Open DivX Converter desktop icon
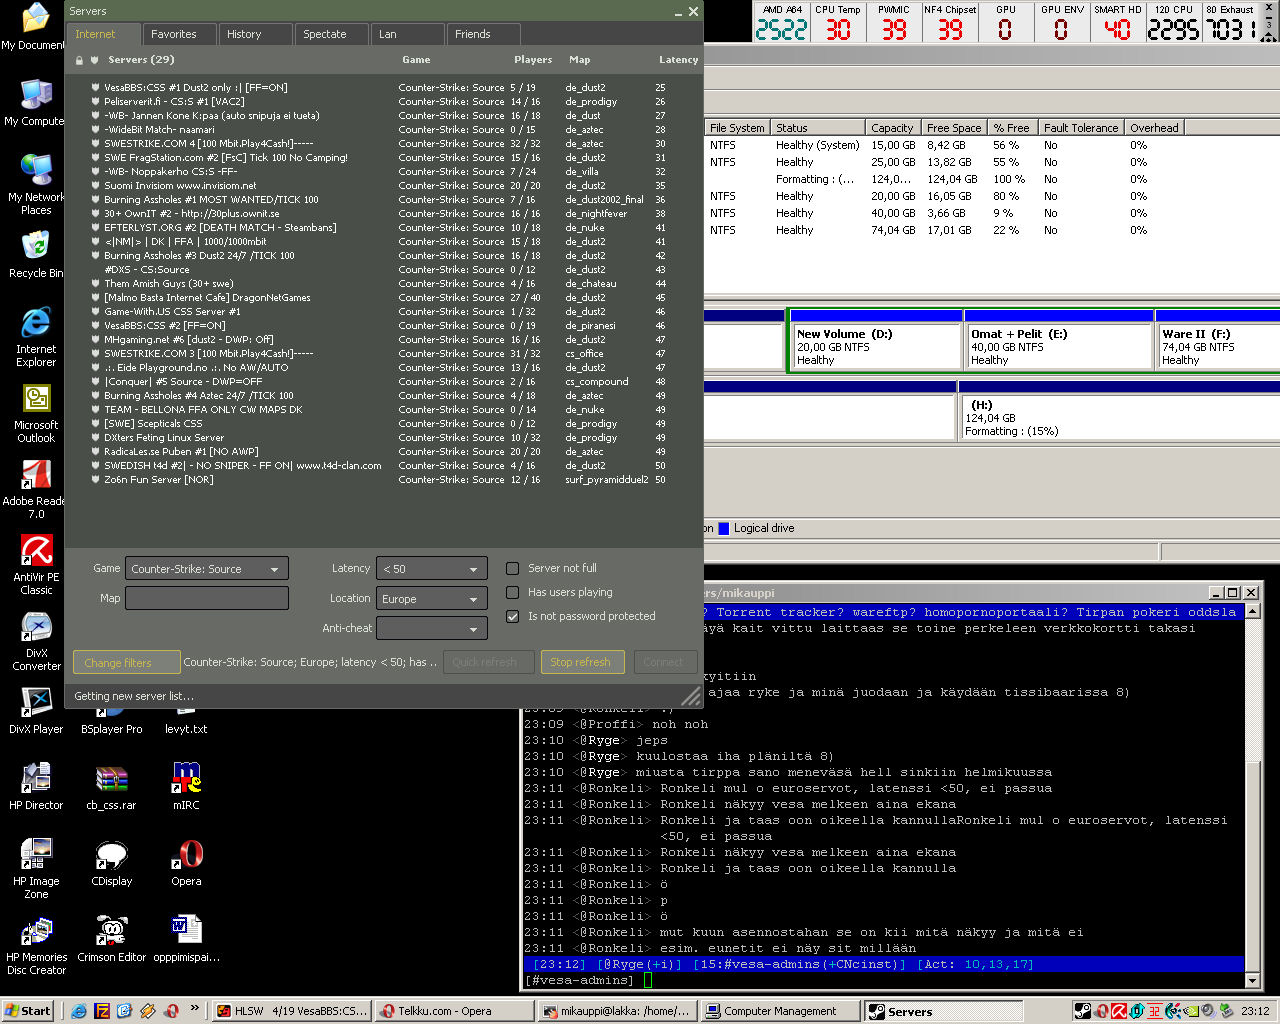The height and width of the screenshot is (1024, 1280). (36, 641)
